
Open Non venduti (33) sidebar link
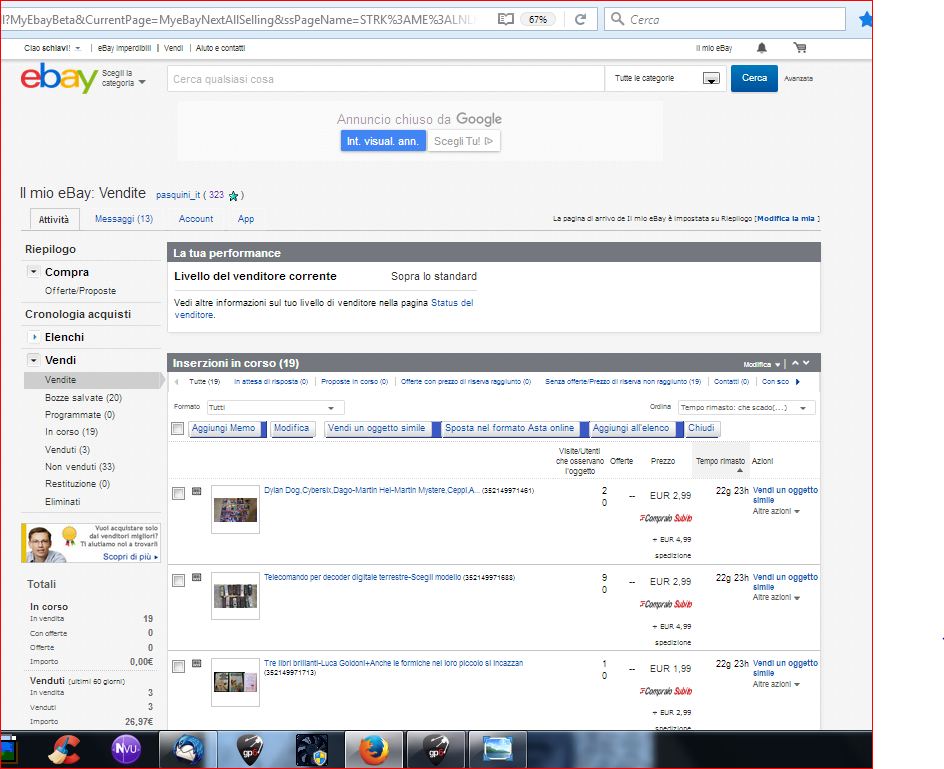point(79,467)
